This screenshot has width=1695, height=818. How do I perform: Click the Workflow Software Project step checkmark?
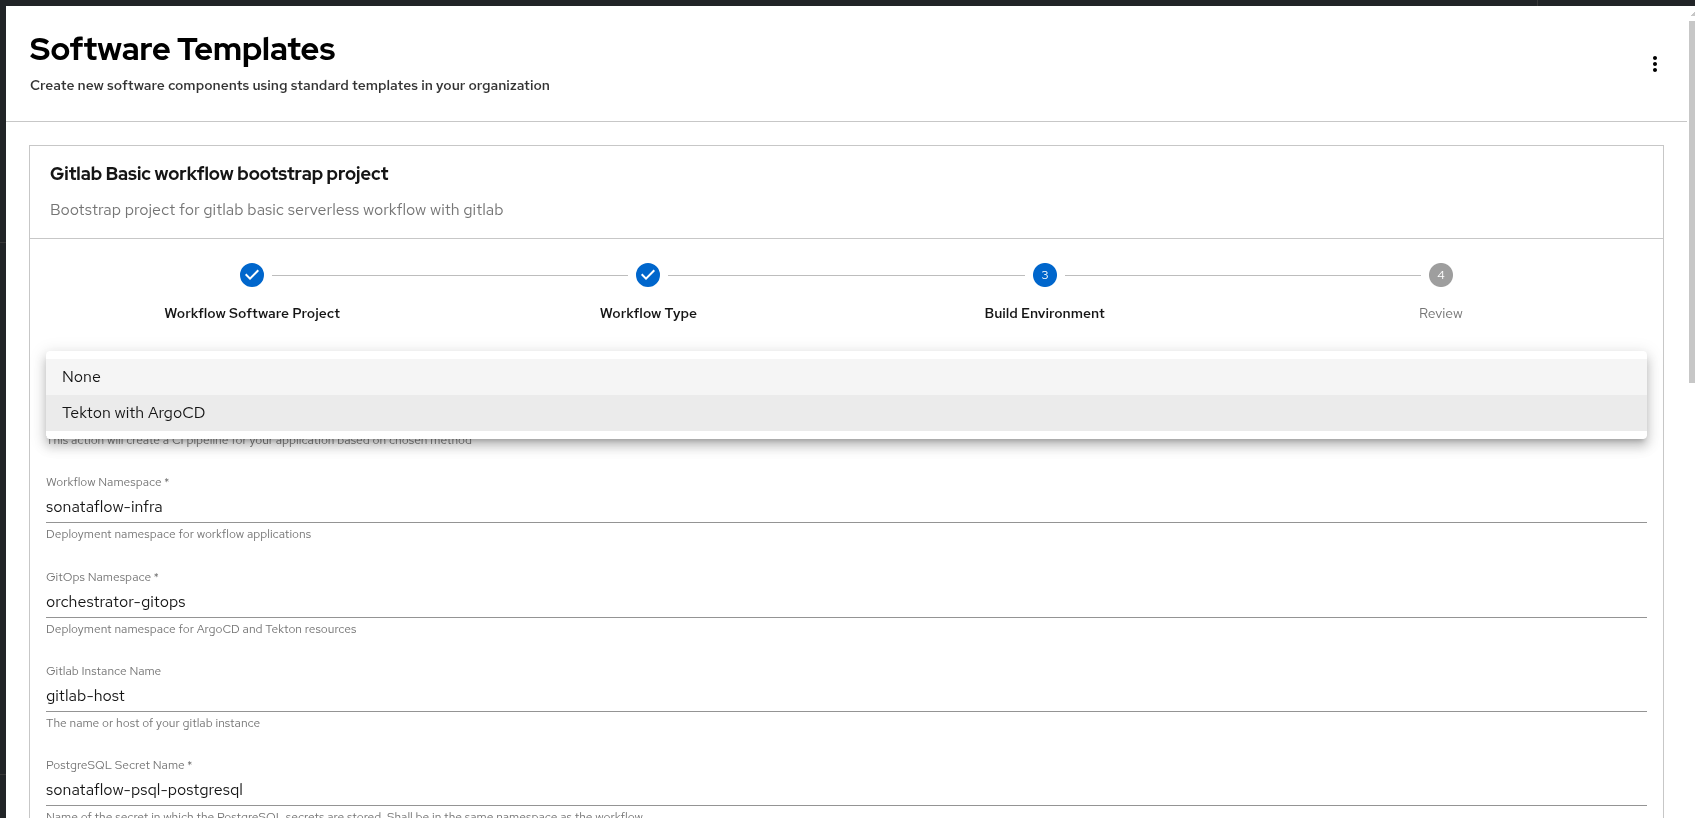click(252, 274)
